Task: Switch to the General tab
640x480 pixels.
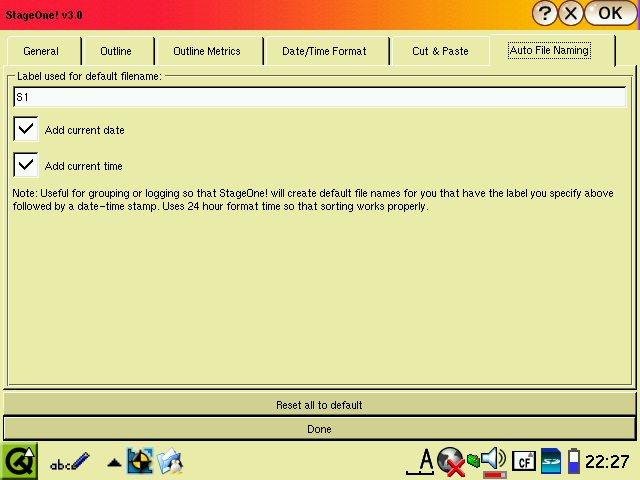Action: pos(41,51)
